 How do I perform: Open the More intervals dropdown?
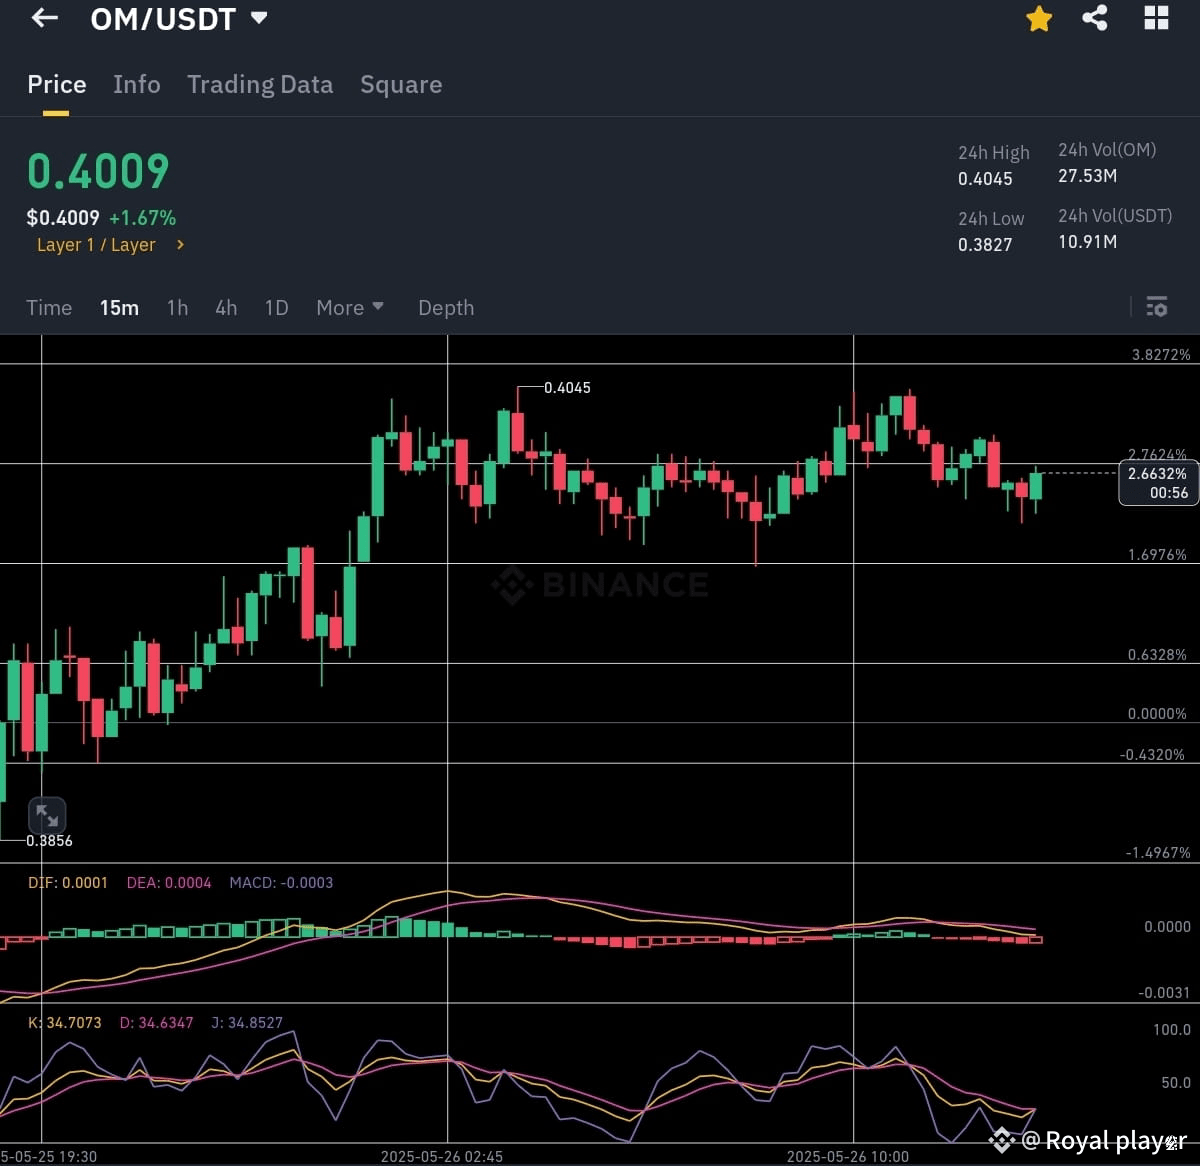[349, 307]
